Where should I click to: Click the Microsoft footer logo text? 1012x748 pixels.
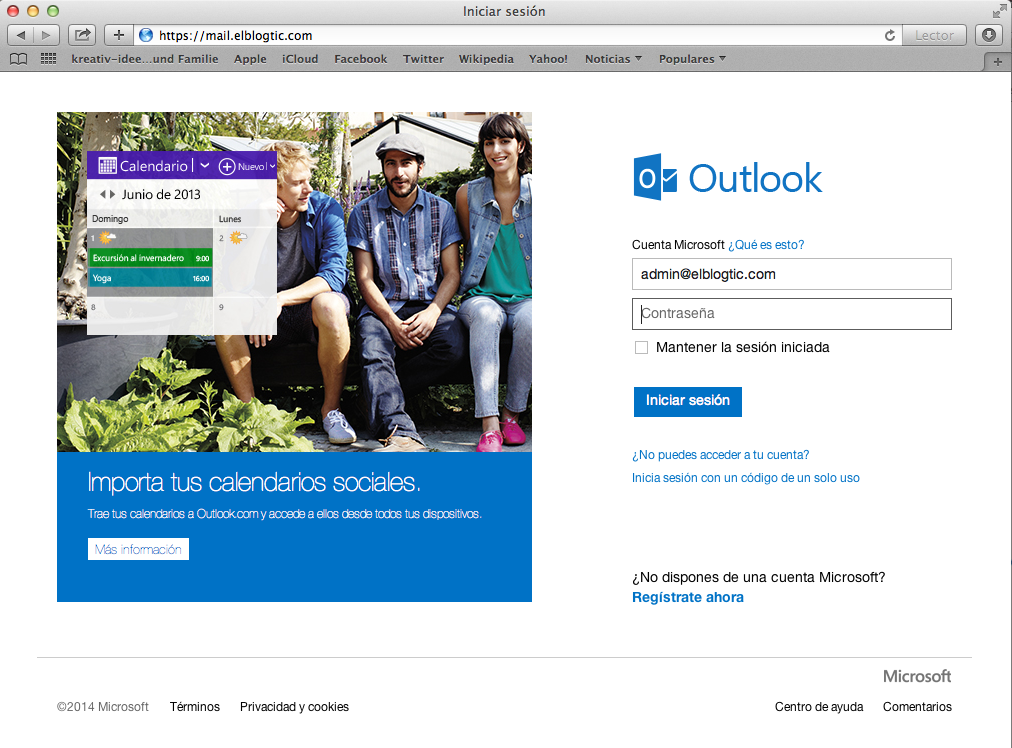(916, 676)
